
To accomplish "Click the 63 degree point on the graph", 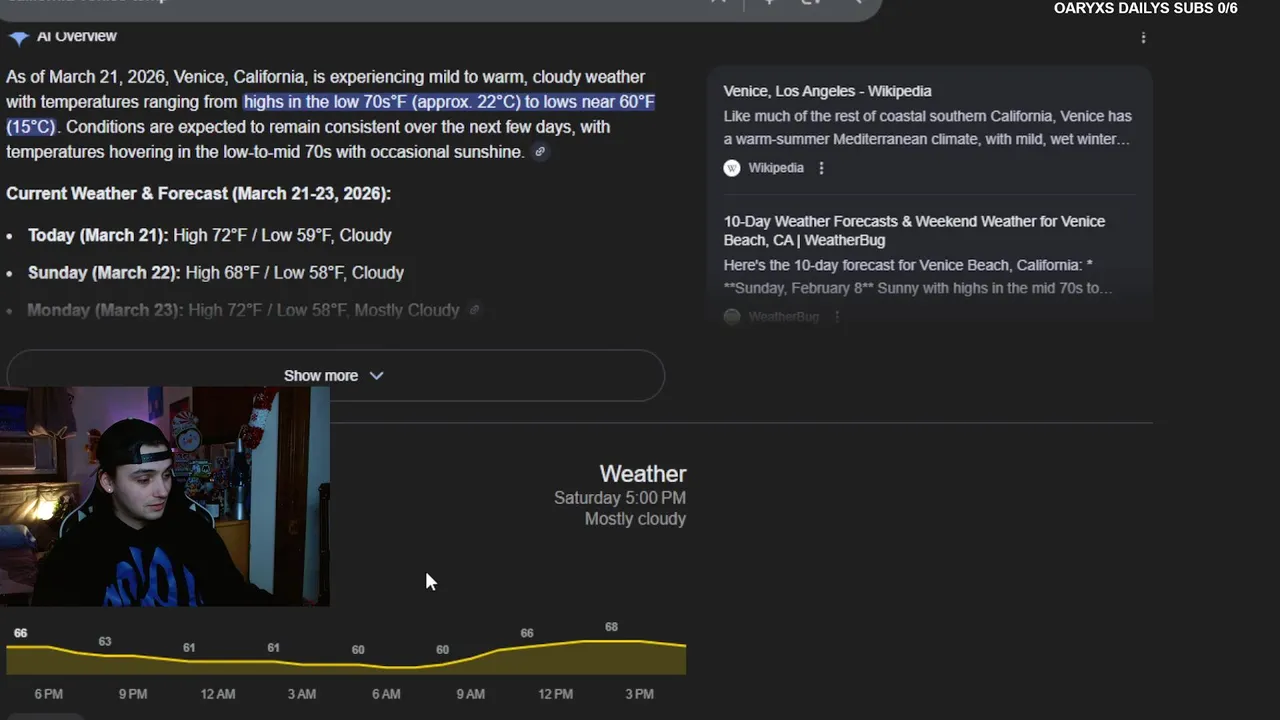I will tap(105, 642).
